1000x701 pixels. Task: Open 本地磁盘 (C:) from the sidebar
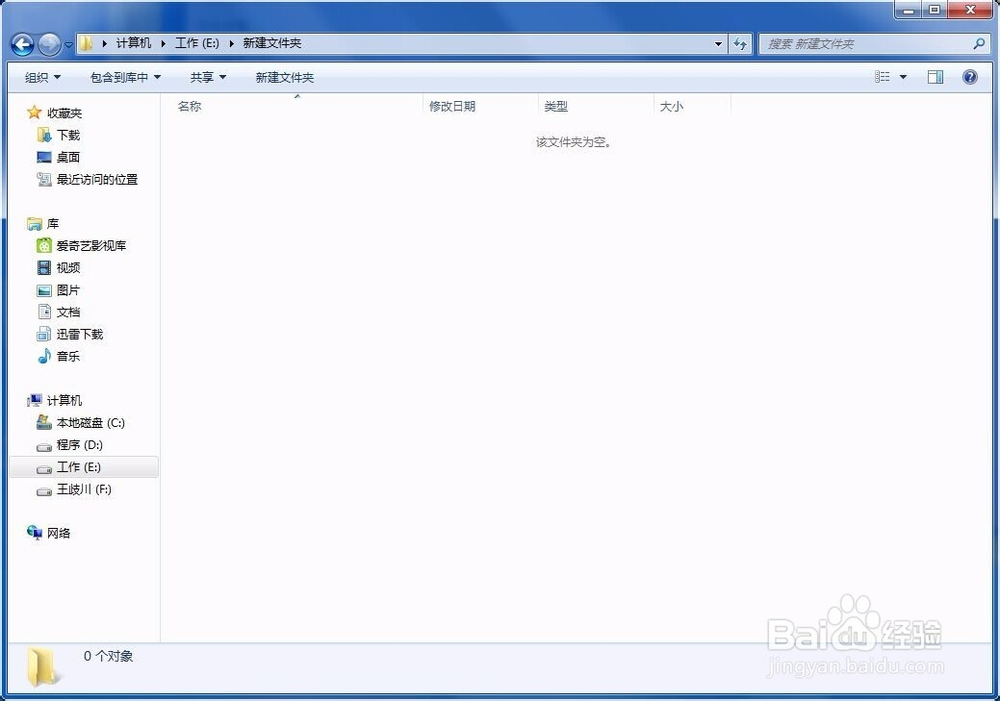[x=87, y=422]
